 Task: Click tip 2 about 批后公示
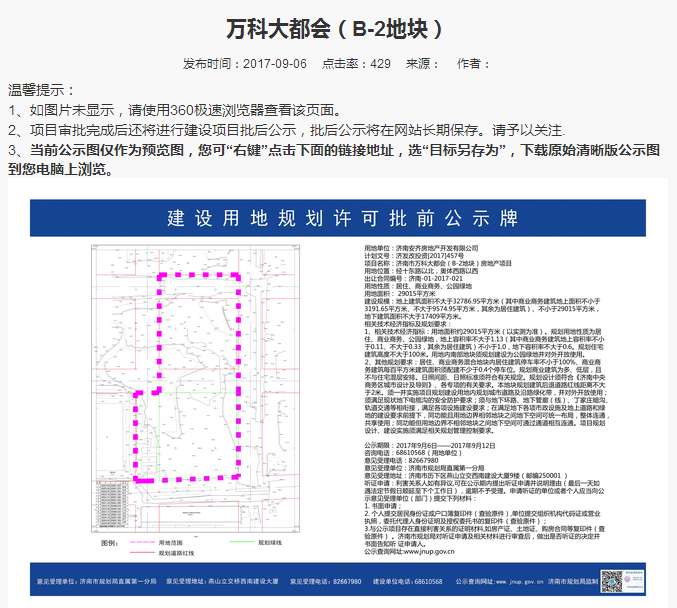point(287,130)
